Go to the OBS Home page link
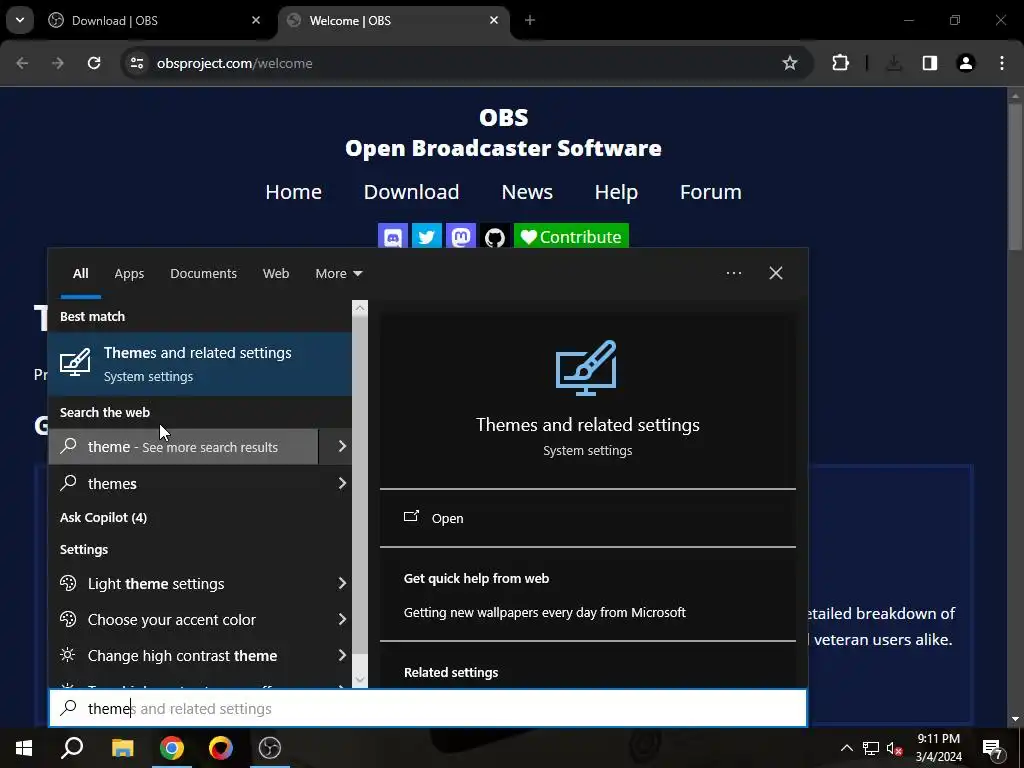The height and width of the screenshot is (768, 1024). 293,192
